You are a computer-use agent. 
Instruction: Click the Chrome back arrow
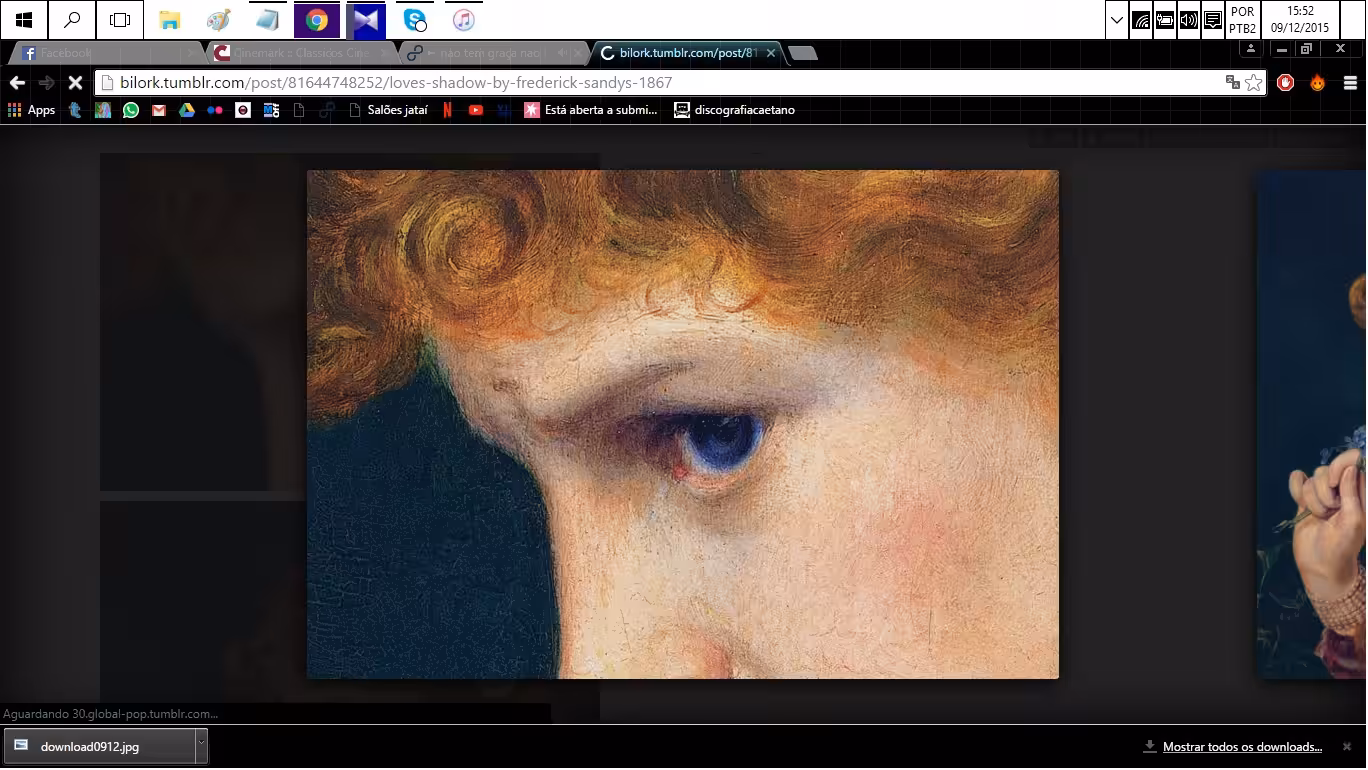click(16, 83)
